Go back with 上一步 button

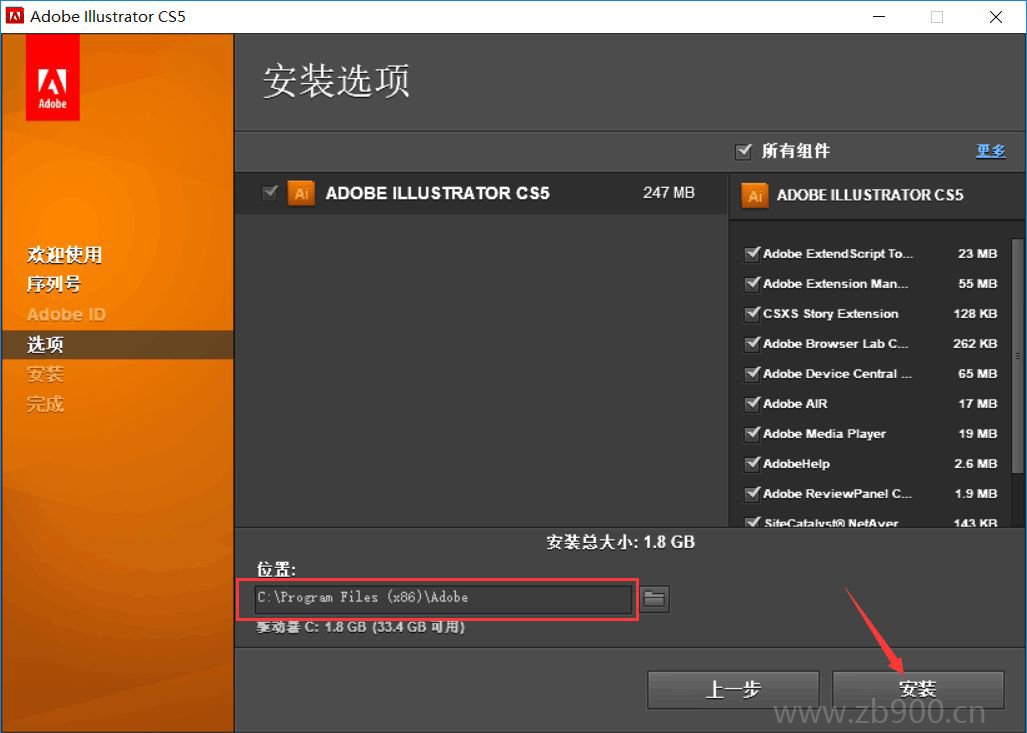733,689
